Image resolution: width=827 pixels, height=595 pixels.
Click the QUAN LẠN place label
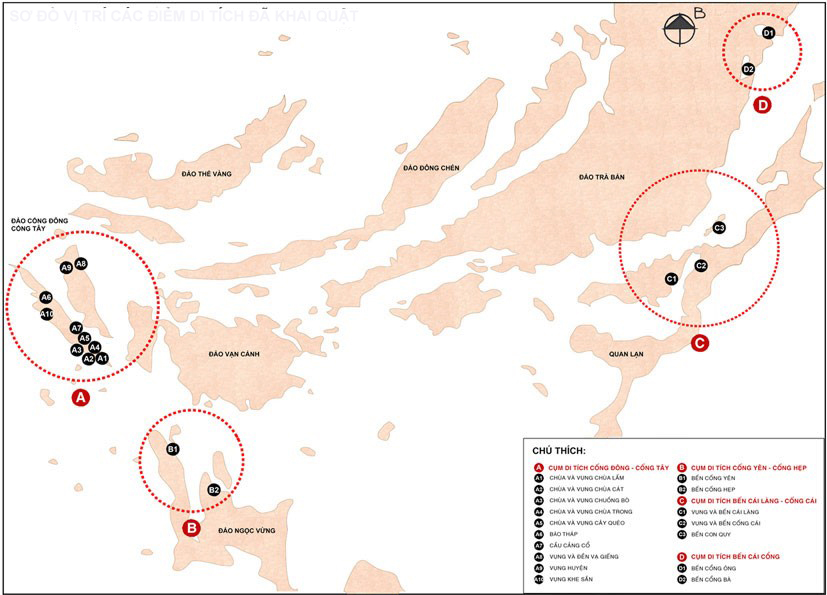pyautogui.click(x=629, y=354)
